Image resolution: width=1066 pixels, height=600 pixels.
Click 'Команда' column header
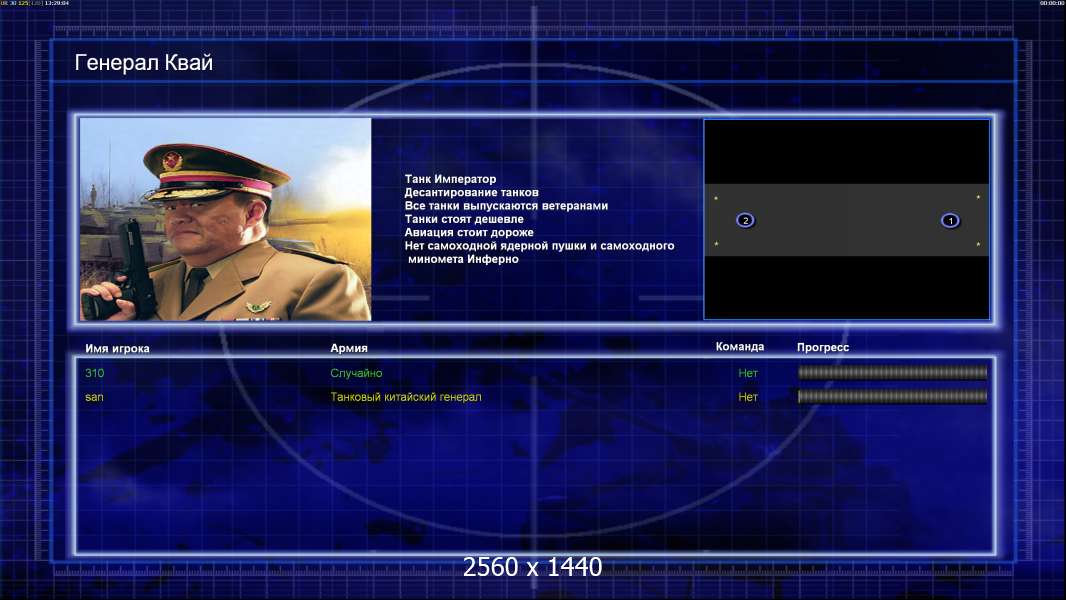pos(740,347)
